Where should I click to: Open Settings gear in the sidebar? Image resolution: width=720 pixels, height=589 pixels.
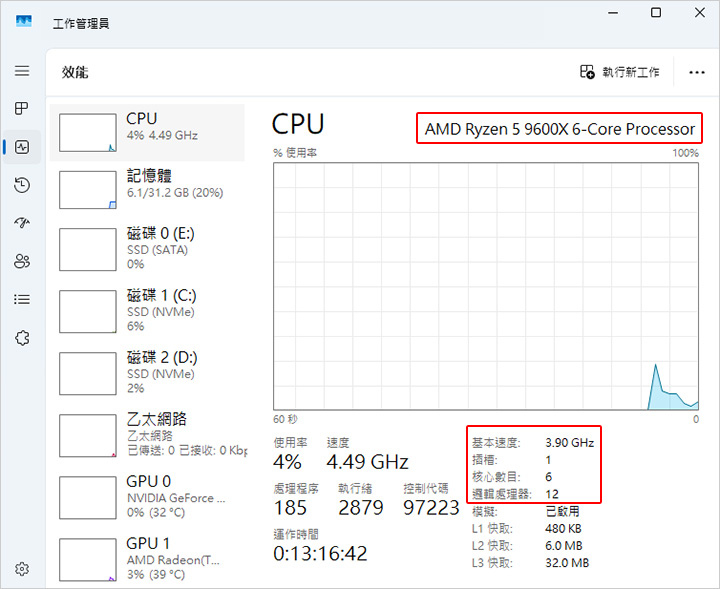[x=22, y=569]
